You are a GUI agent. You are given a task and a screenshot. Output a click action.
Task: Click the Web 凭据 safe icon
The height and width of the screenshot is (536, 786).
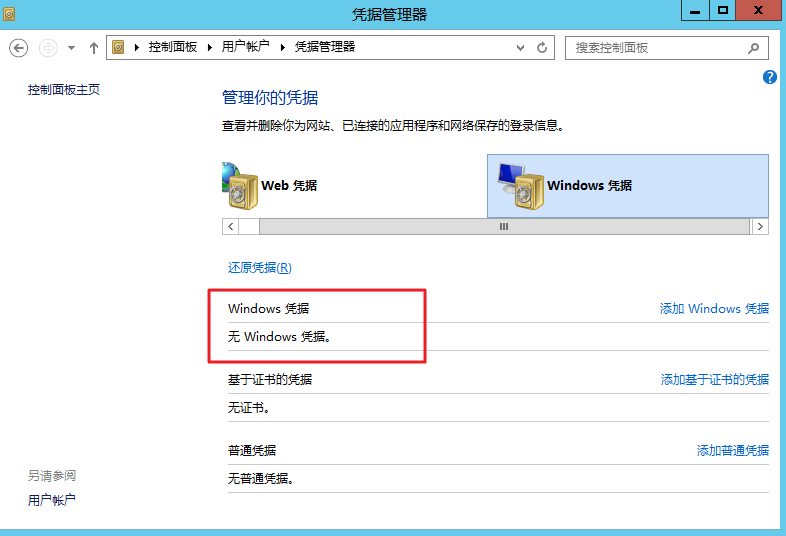(x=240, y=186)
